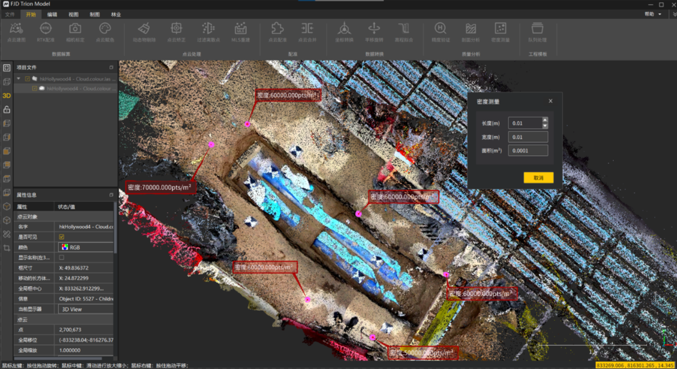Open the 文件 file menu
Screen dimensions: 677x369
pyautogui.click(x=10, y=14)
